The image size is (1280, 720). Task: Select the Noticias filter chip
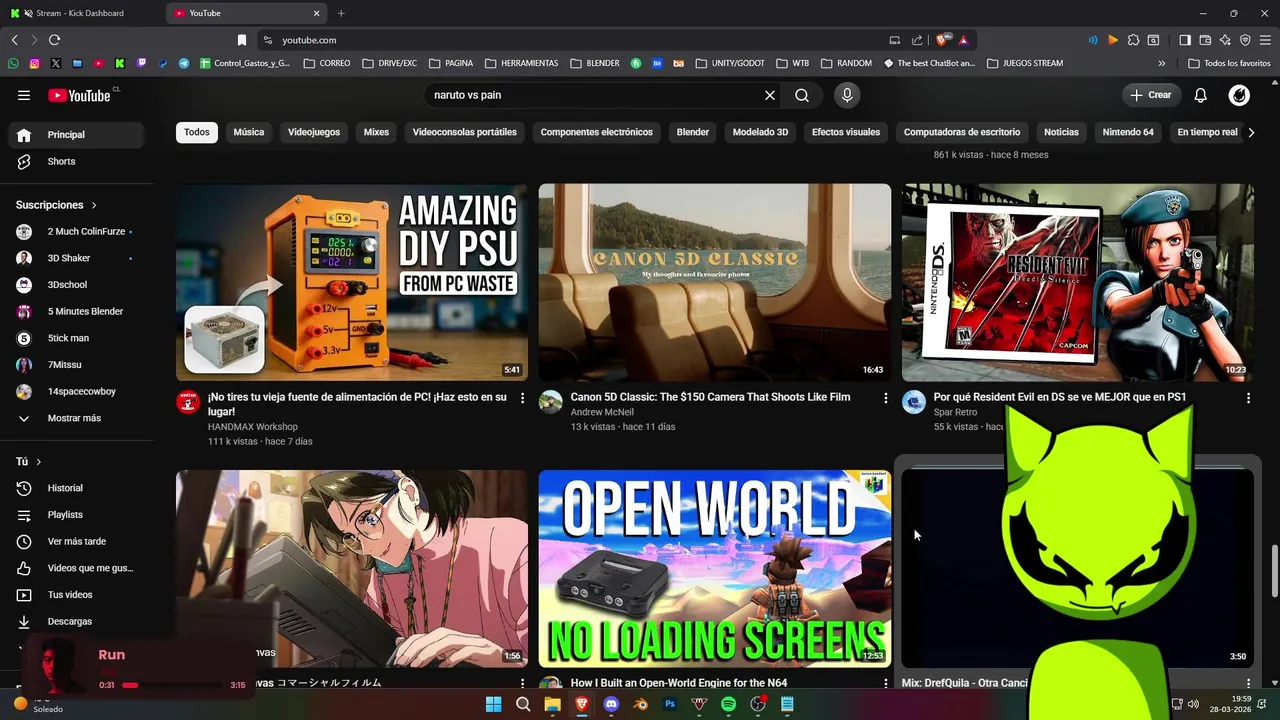[x=1061, y=132]
